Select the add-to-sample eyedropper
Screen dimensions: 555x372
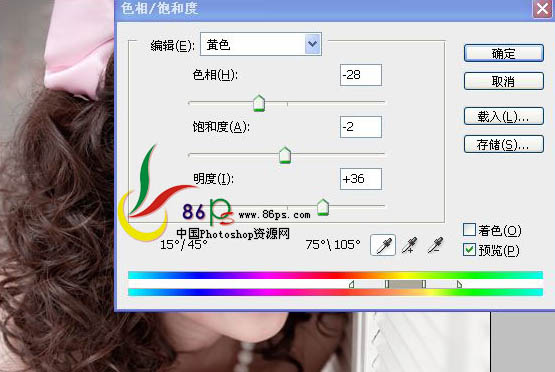[x=410, y=245]
